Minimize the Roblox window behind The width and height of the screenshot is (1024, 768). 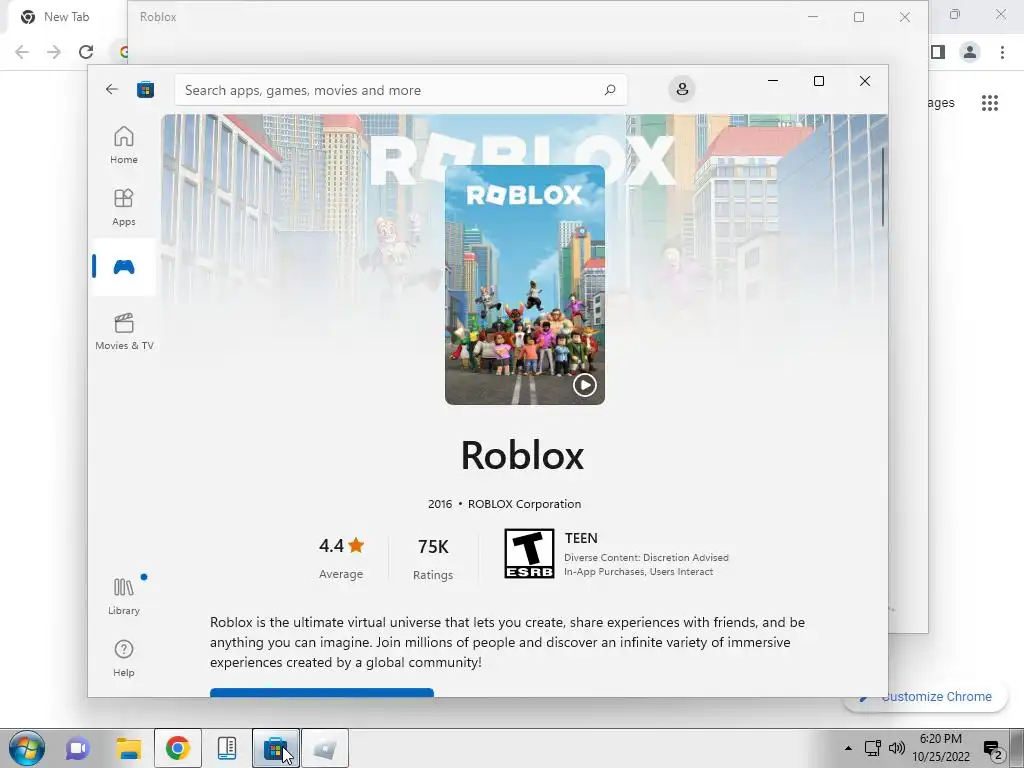[813, 18]
